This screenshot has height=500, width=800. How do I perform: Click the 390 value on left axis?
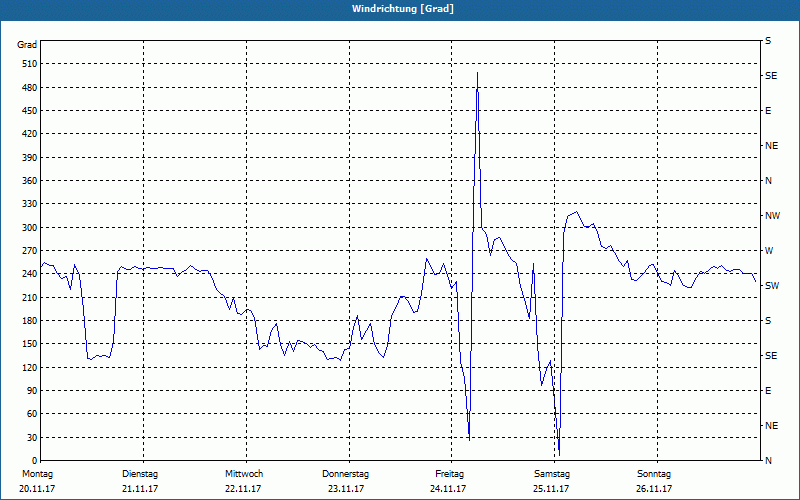30,158
